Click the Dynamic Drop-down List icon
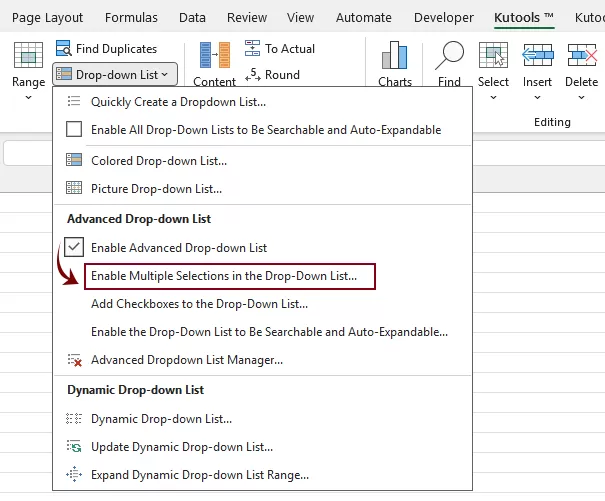The width and height of the screenshot is (605, 501). coord(74,418)
